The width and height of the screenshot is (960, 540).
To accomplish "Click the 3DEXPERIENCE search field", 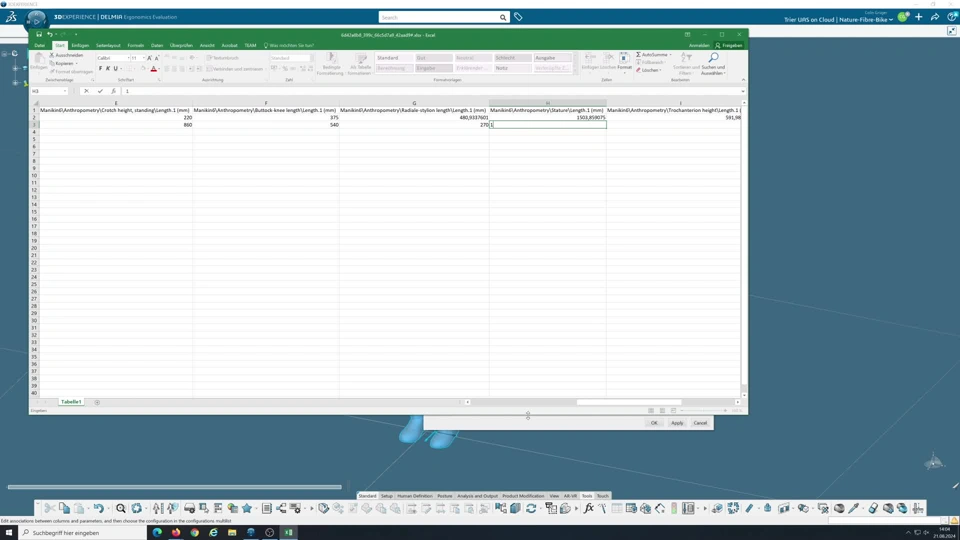I will [x=440, y=17].
